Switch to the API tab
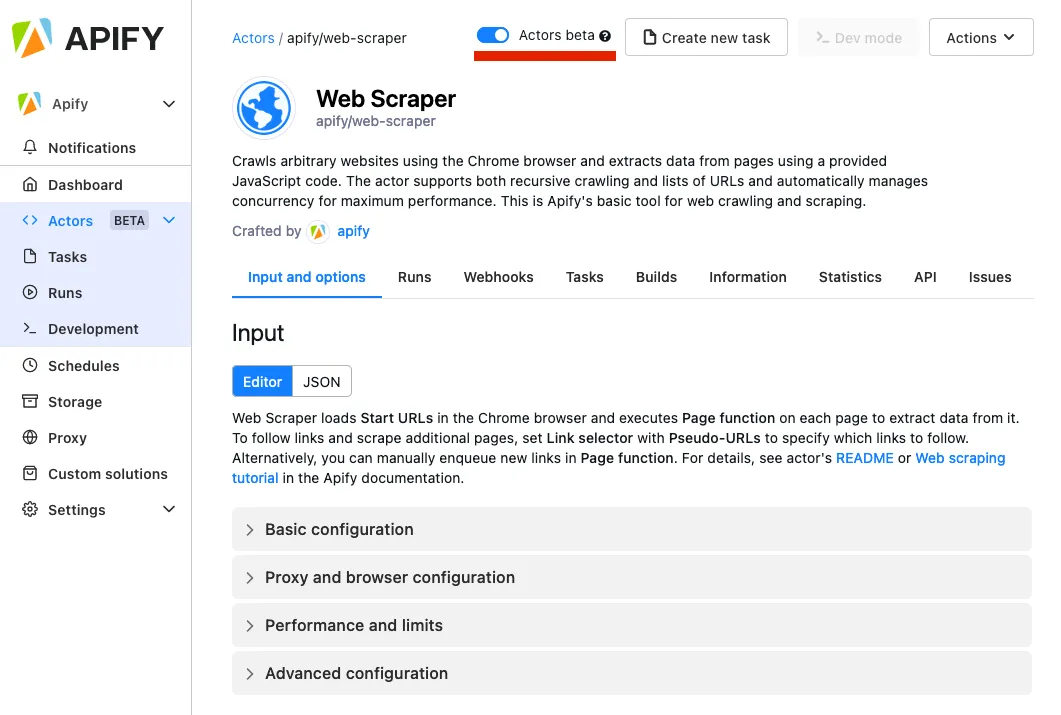This screenshot has height=715, width=1061. [x=925, y=277]
